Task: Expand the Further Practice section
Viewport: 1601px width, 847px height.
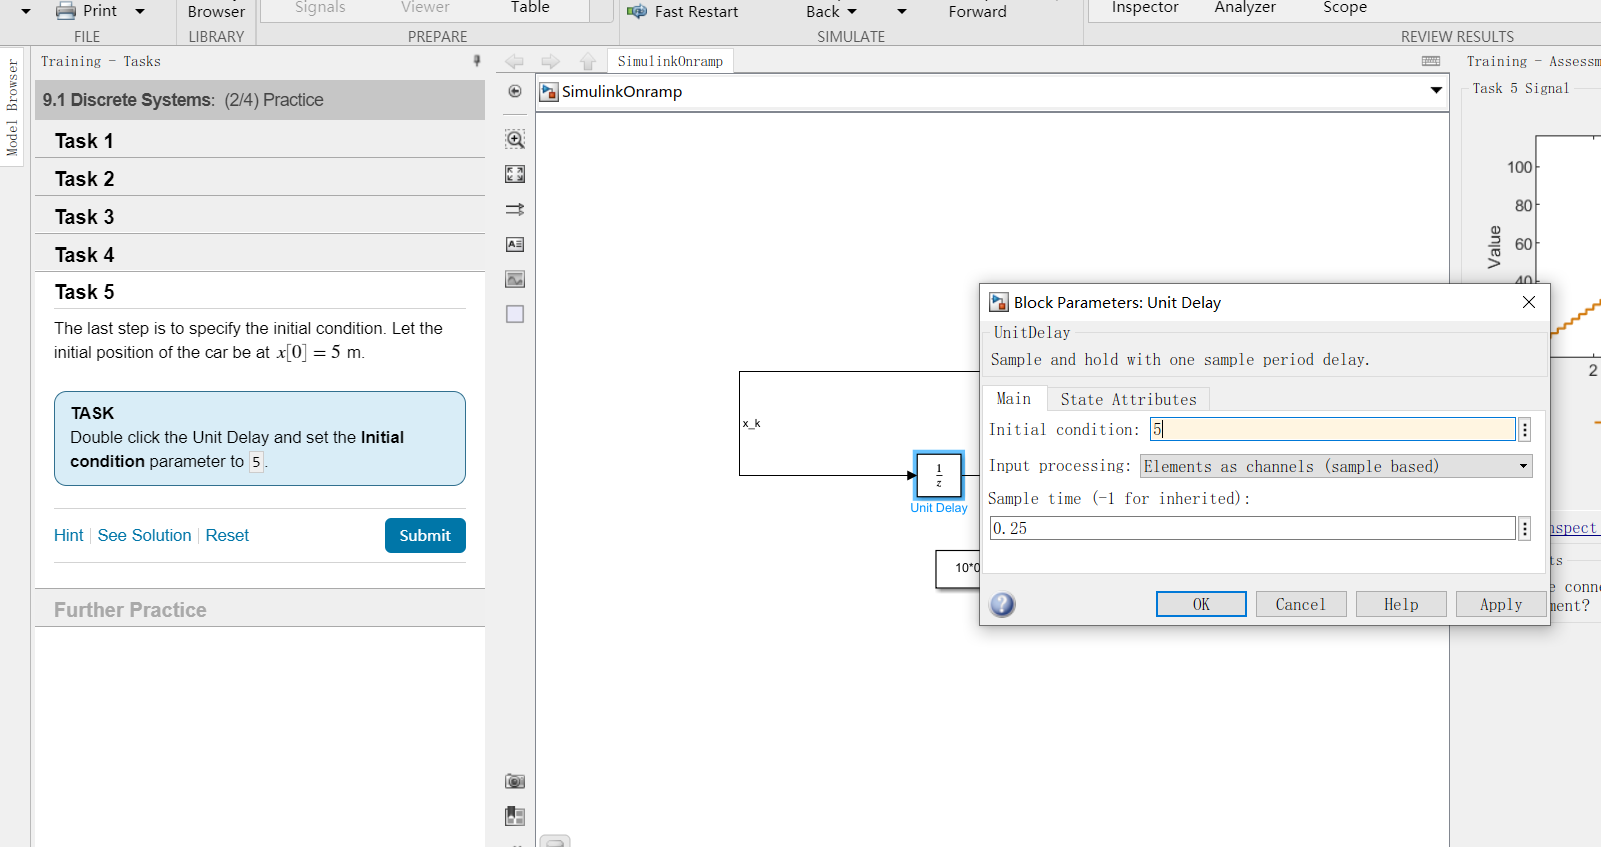Action: pyautogui.click(x=260, y=610)
